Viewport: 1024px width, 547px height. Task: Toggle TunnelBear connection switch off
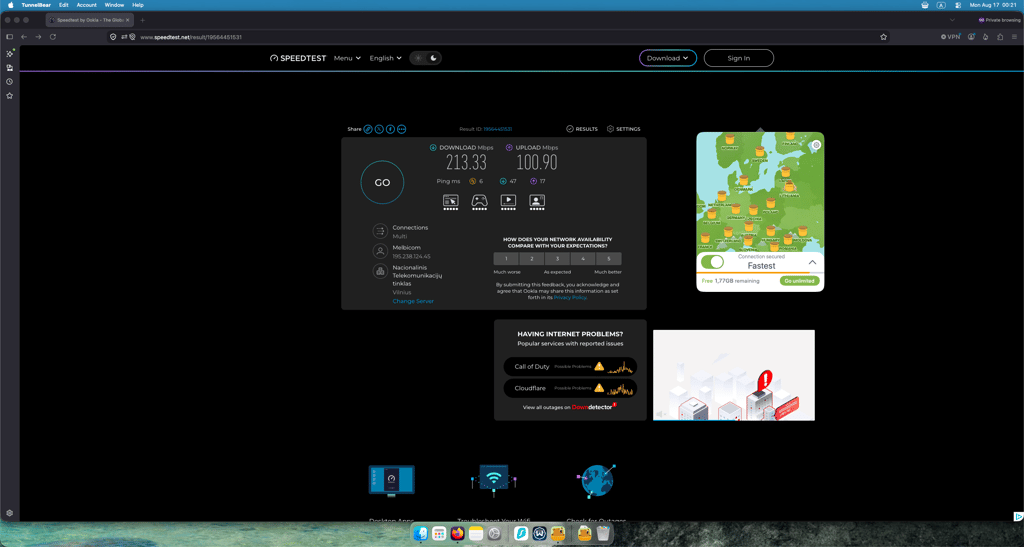(x=712, y=262)
